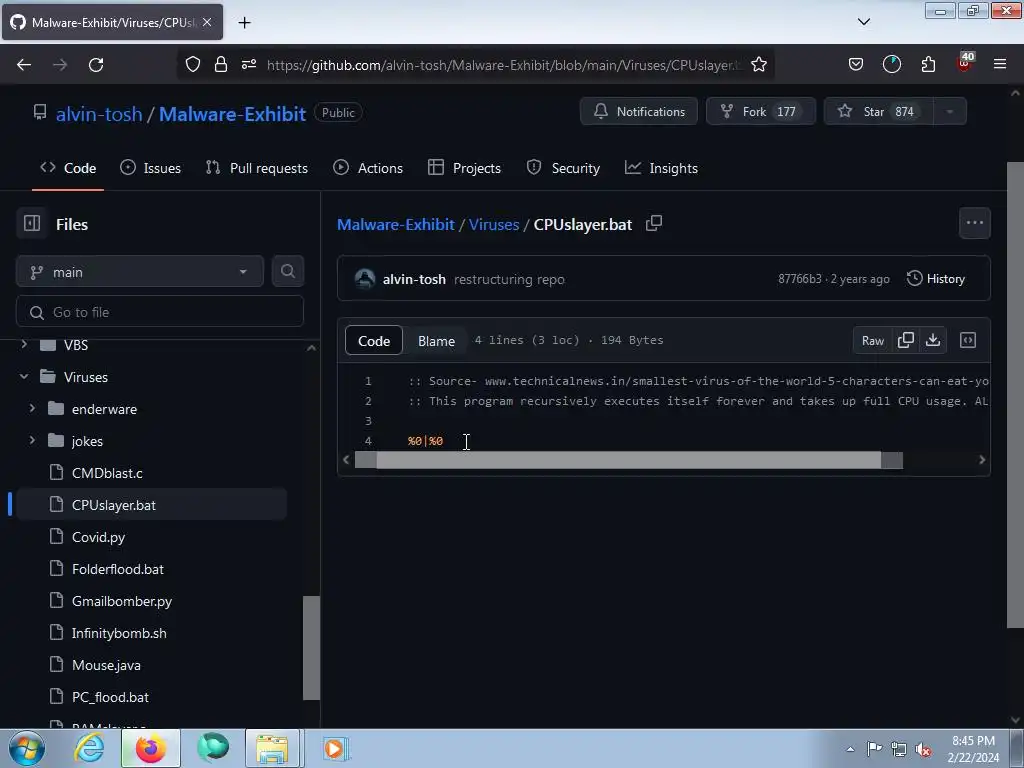Download the raw file icon
This screenshot has width=1024, height=768.
tap(933, 340)
